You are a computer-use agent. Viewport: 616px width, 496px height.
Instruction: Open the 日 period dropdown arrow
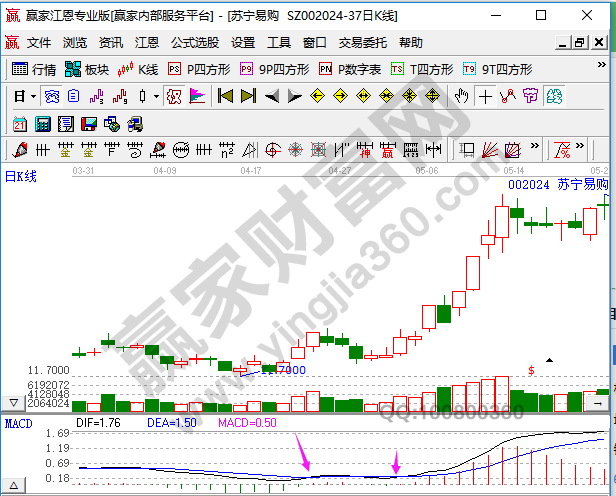pos(33,97)
